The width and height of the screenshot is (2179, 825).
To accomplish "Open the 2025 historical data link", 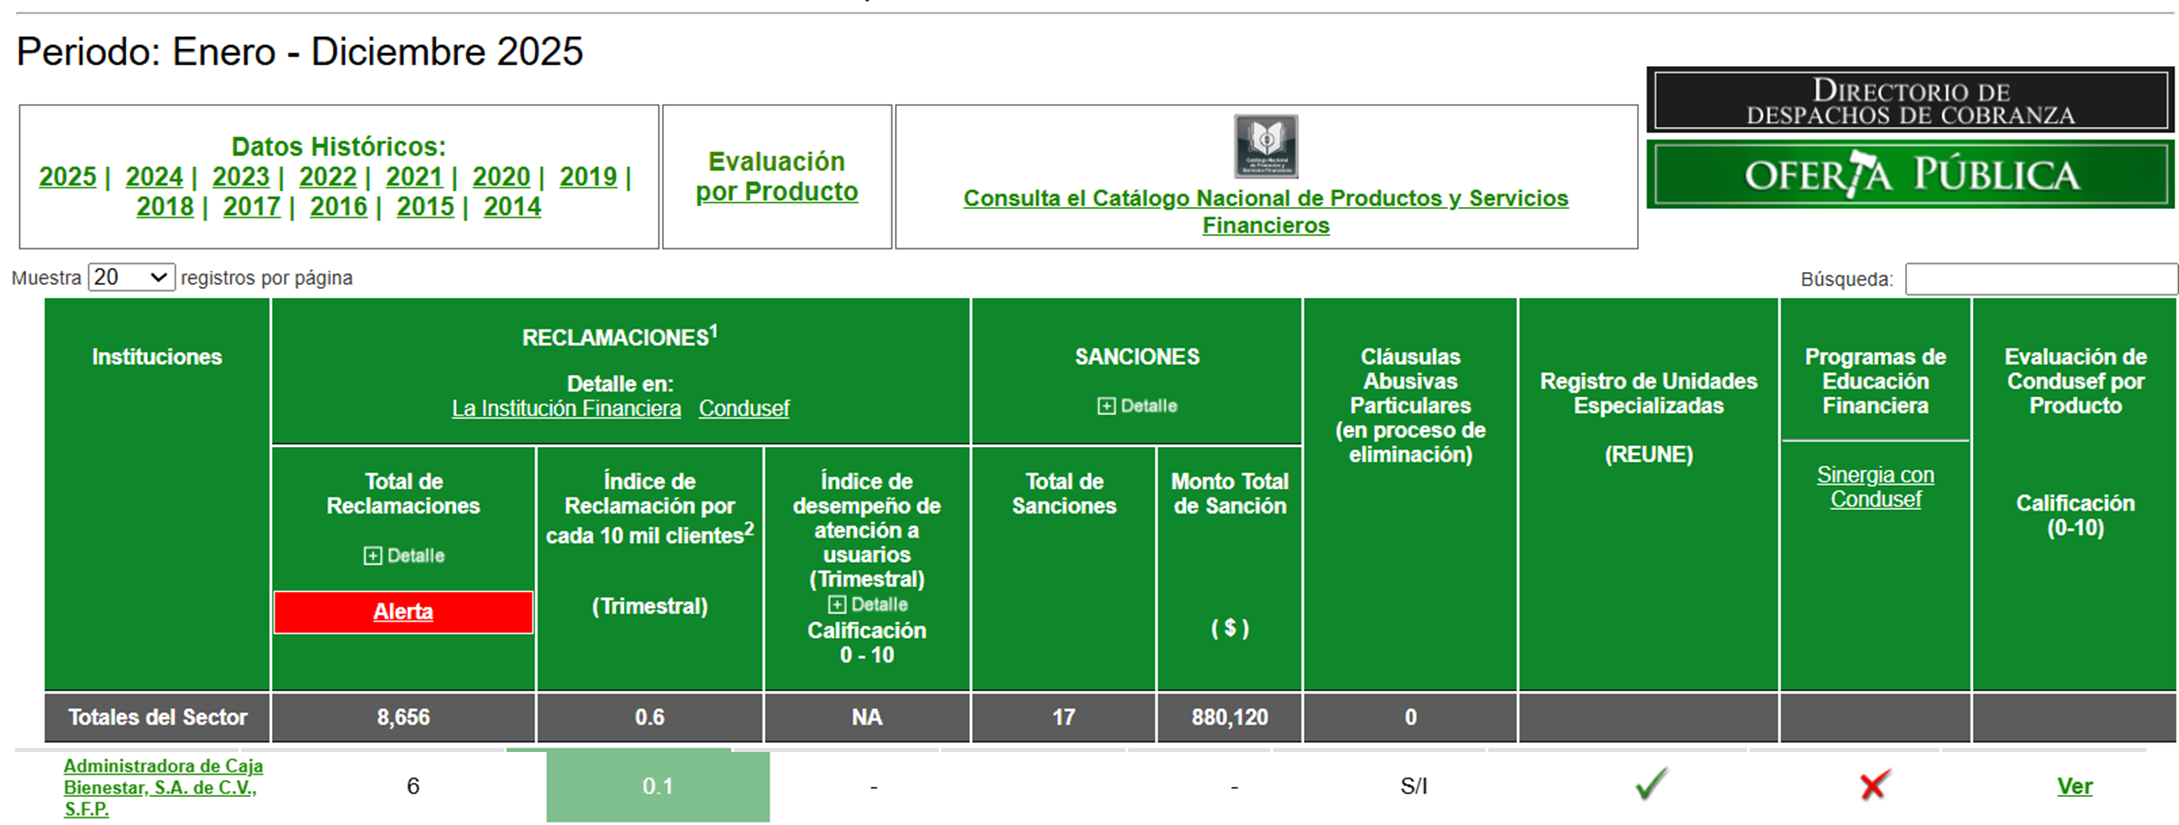I will tap(67, 177).
